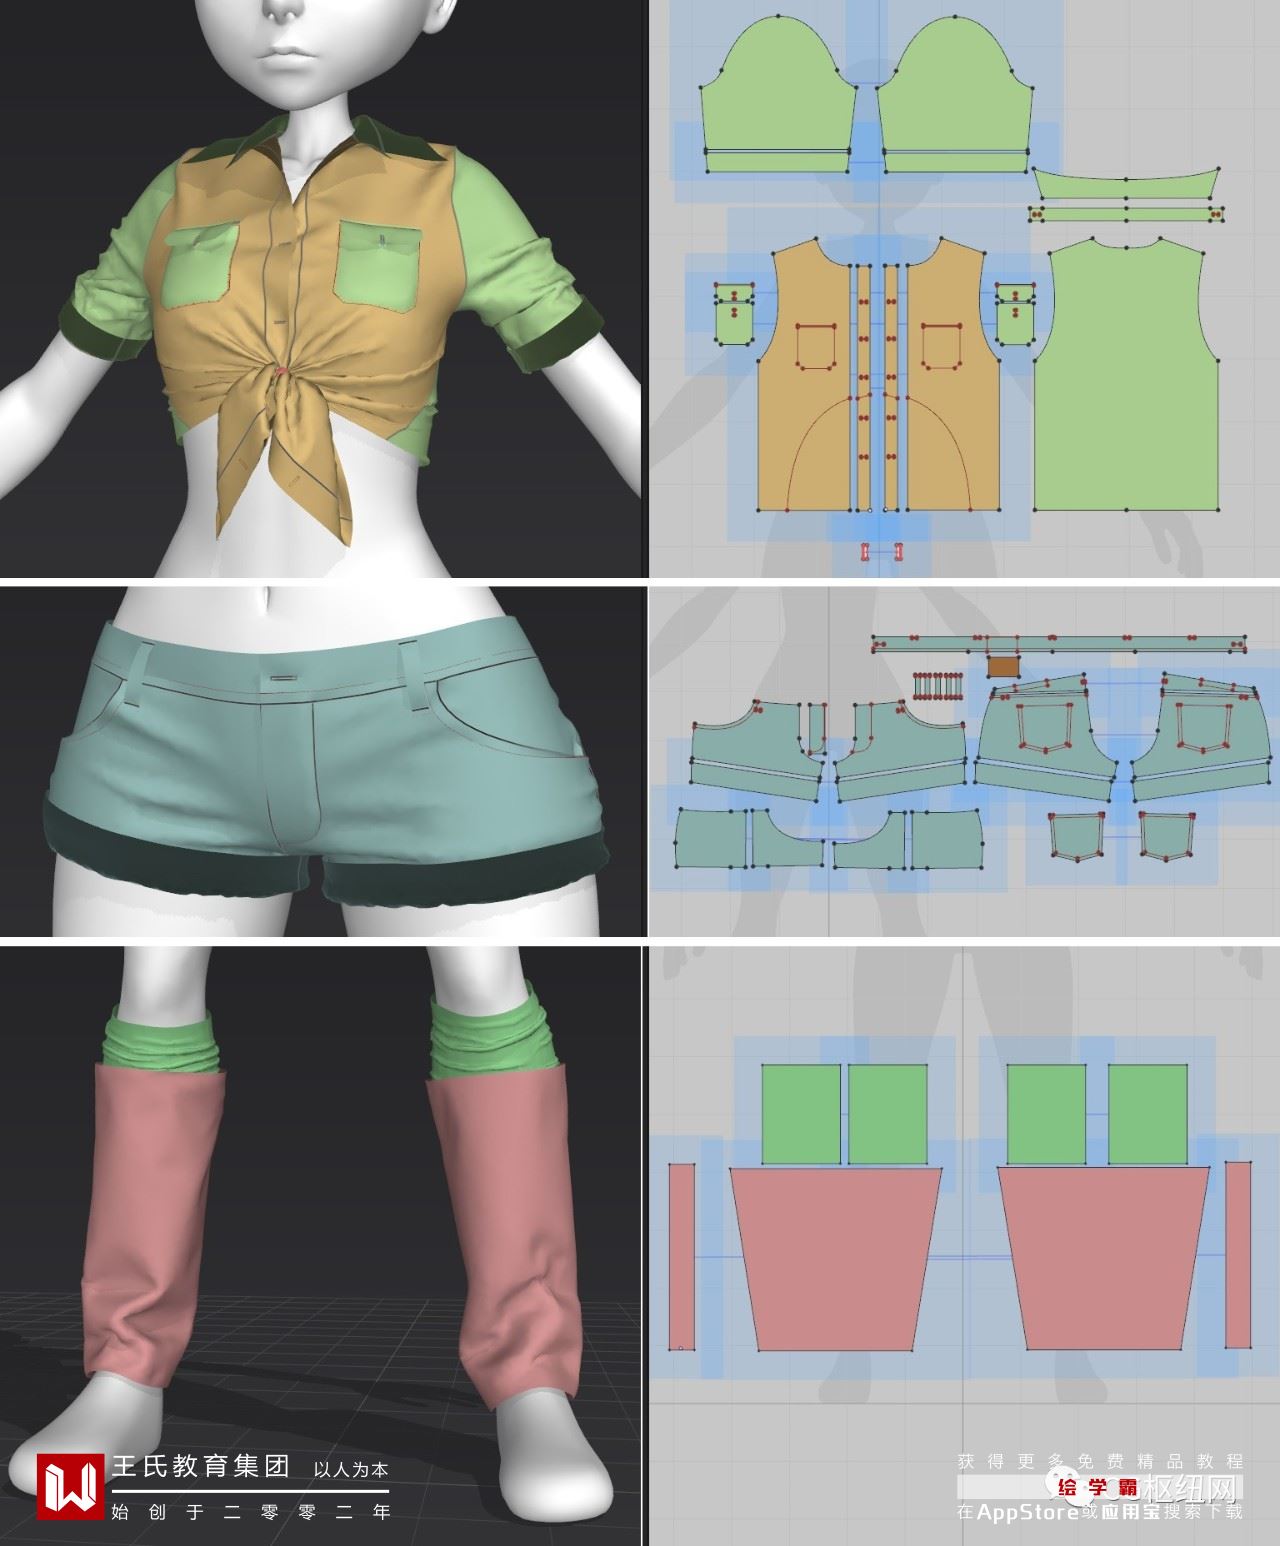Select the long collar stand strip pattern
Screen dimensions: 1280x1546
1126,213
